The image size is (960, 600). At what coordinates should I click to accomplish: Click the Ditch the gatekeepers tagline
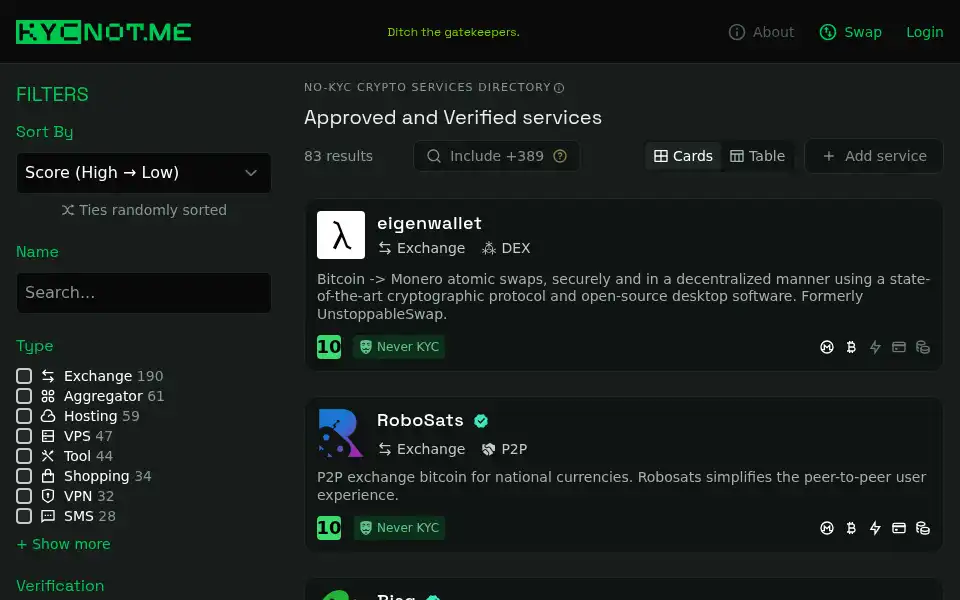(x=453, y=32)
